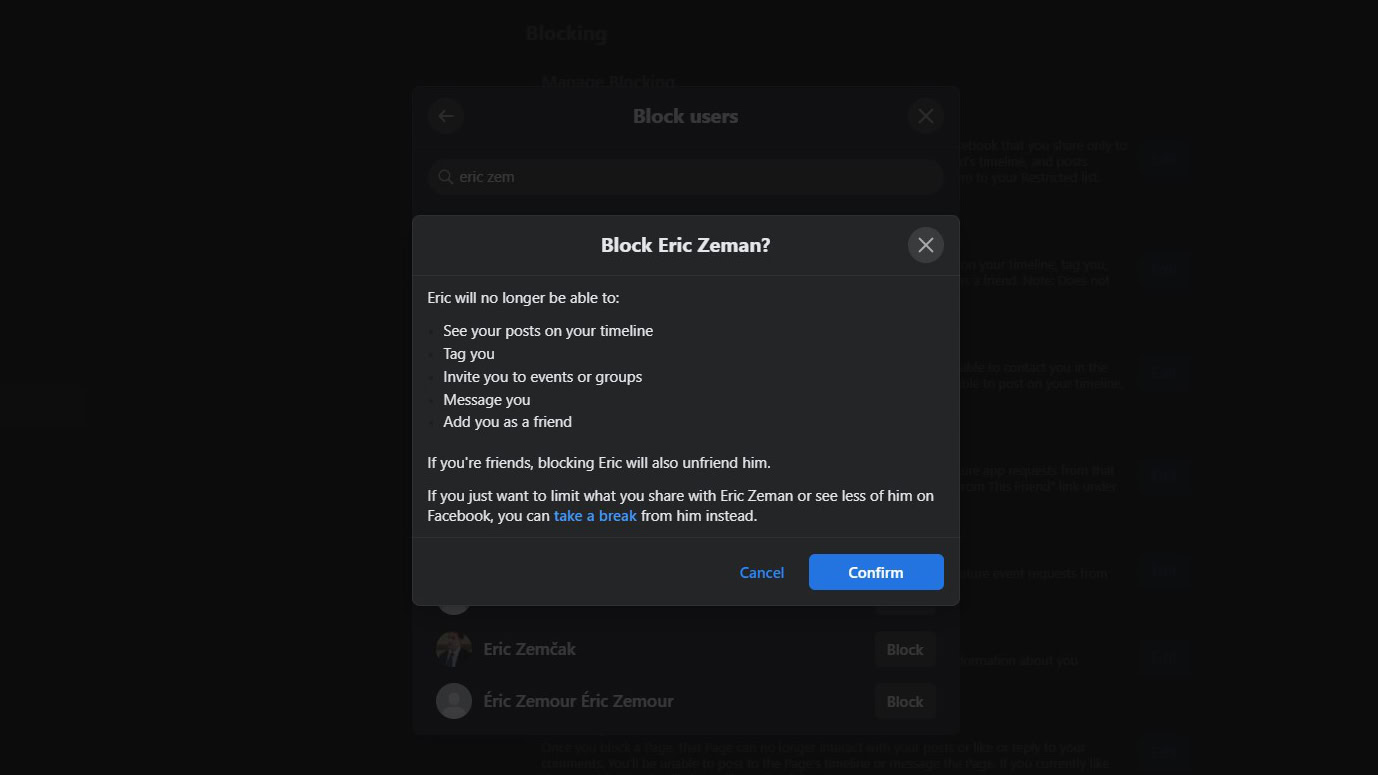Select the Éric Zemour Éric Zemour name
Image resolution: width=1378 pixels, height=775 pixels.
[578, 701]
